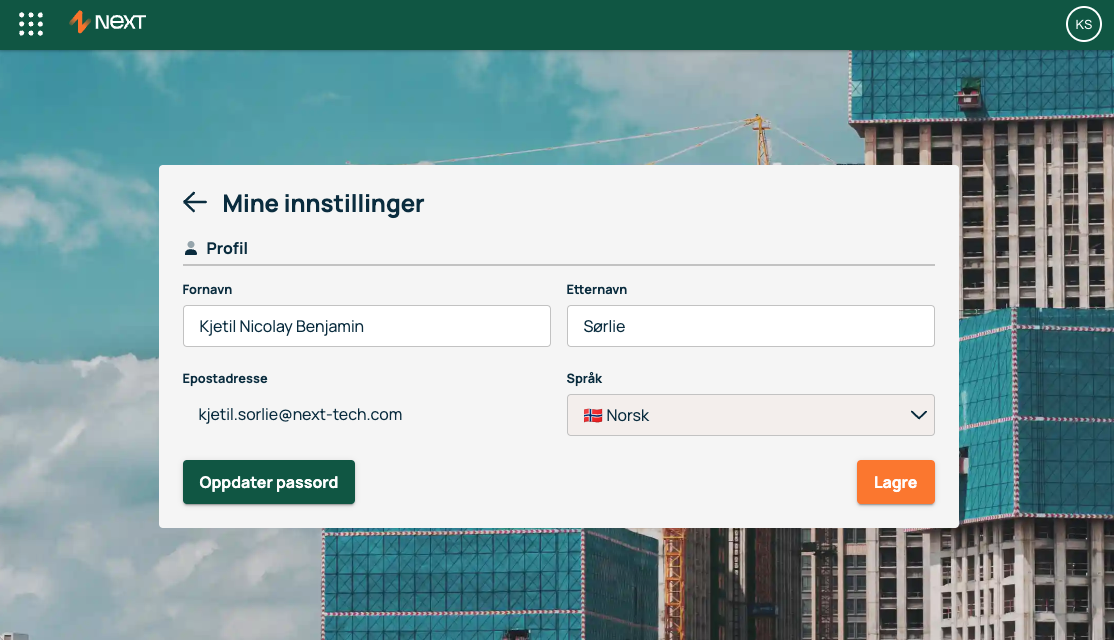Open the Språk dropdown
Screen dimensions: 1114x640
tap(750, 415)
